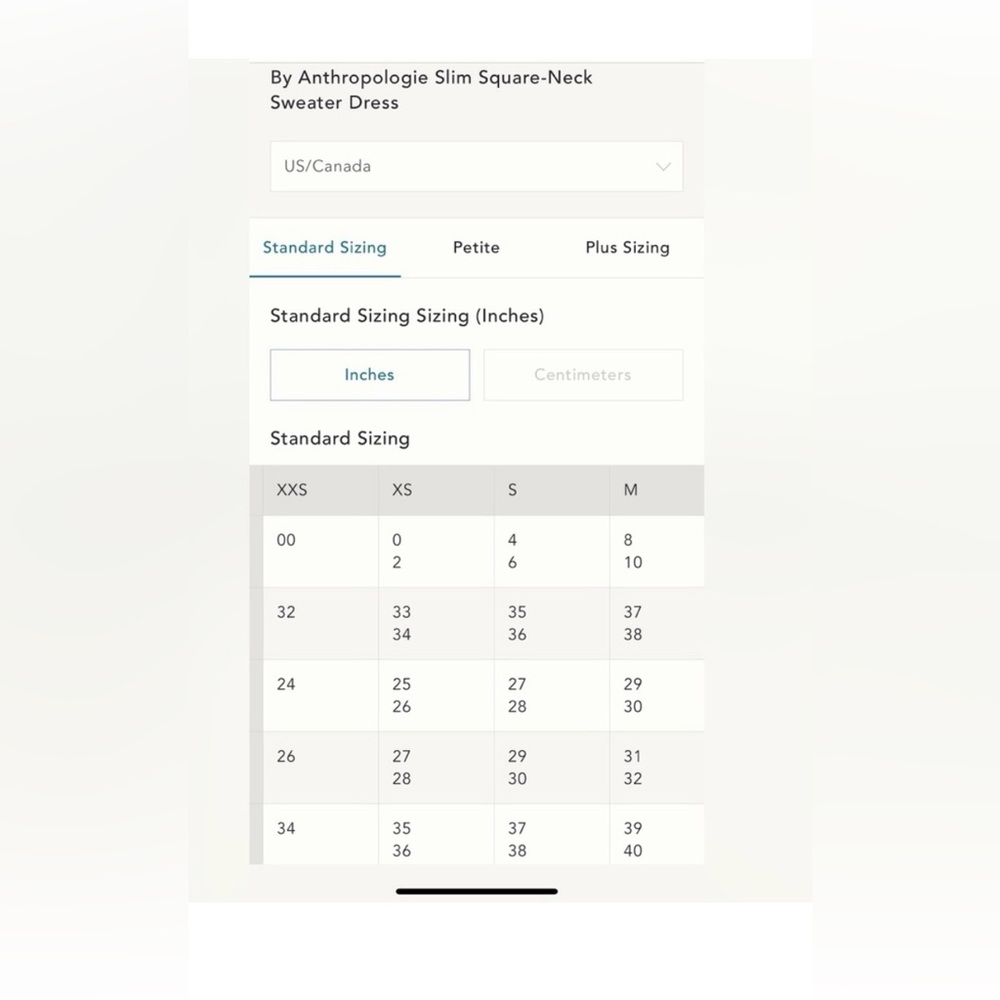Click the Standard Sizing Sizing (Inches) heading

point(407,316)
